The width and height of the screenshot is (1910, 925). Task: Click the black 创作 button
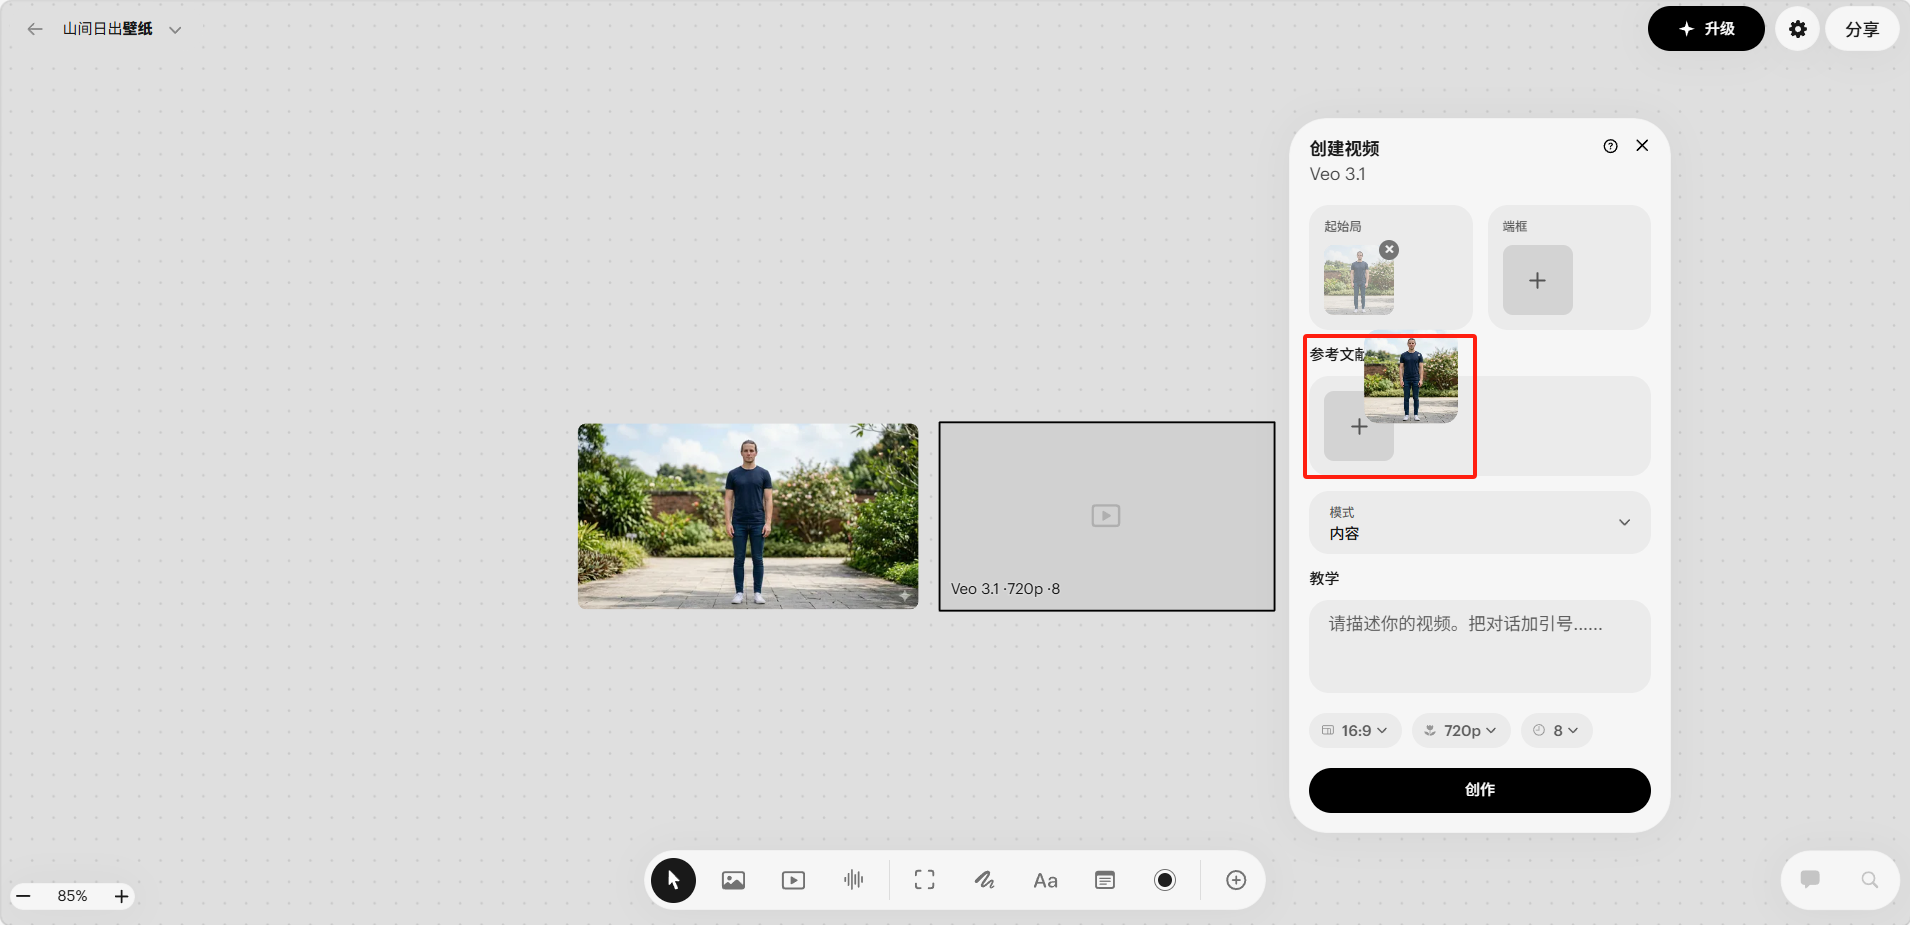[1479, 790]
